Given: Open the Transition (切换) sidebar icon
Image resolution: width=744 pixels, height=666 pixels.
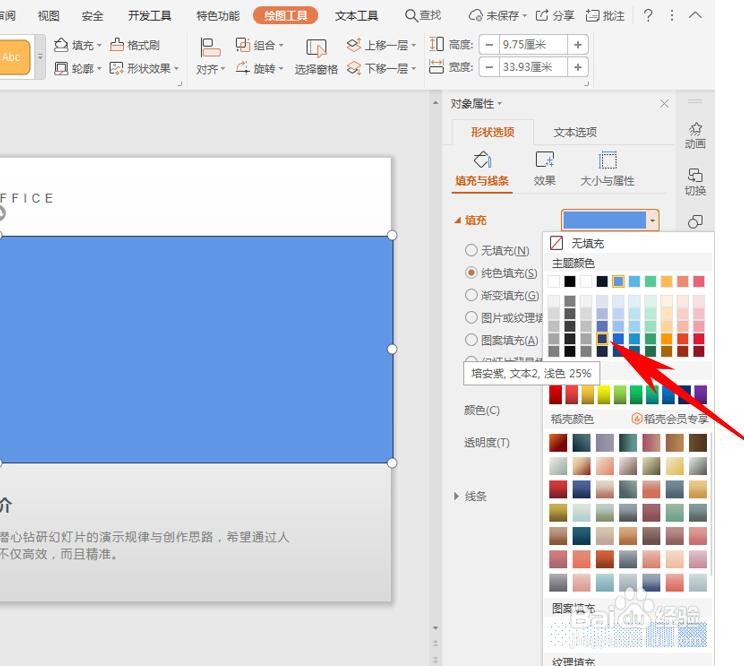Looking at the screenshot, I should 695,182.
